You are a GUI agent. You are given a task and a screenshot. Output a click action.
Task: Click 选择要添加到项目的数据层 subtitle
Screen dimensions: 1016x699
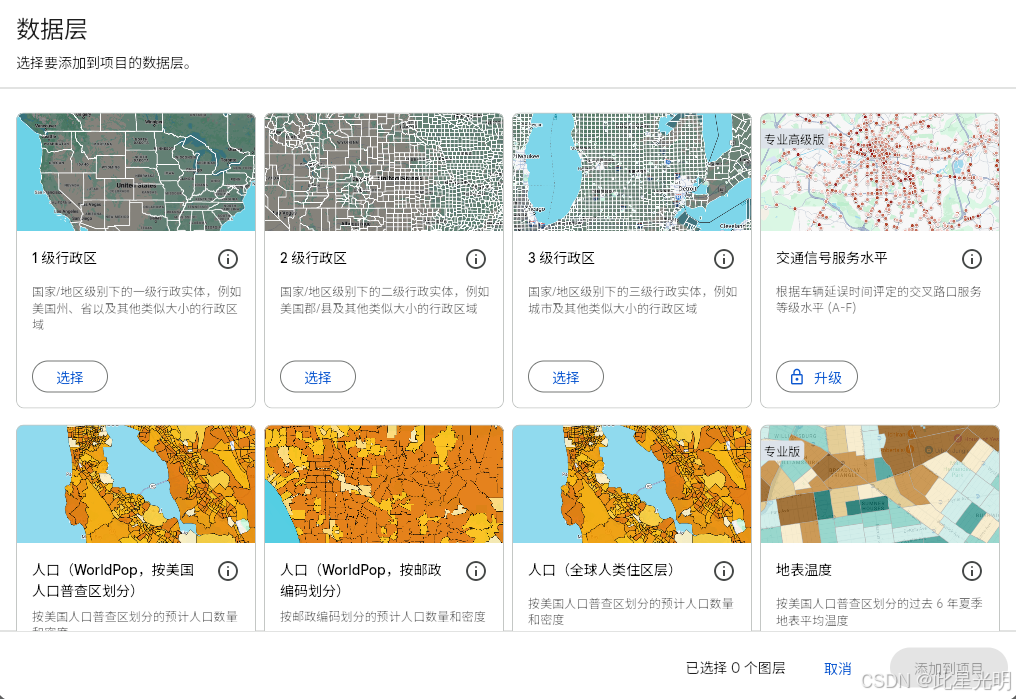(104, 63)
